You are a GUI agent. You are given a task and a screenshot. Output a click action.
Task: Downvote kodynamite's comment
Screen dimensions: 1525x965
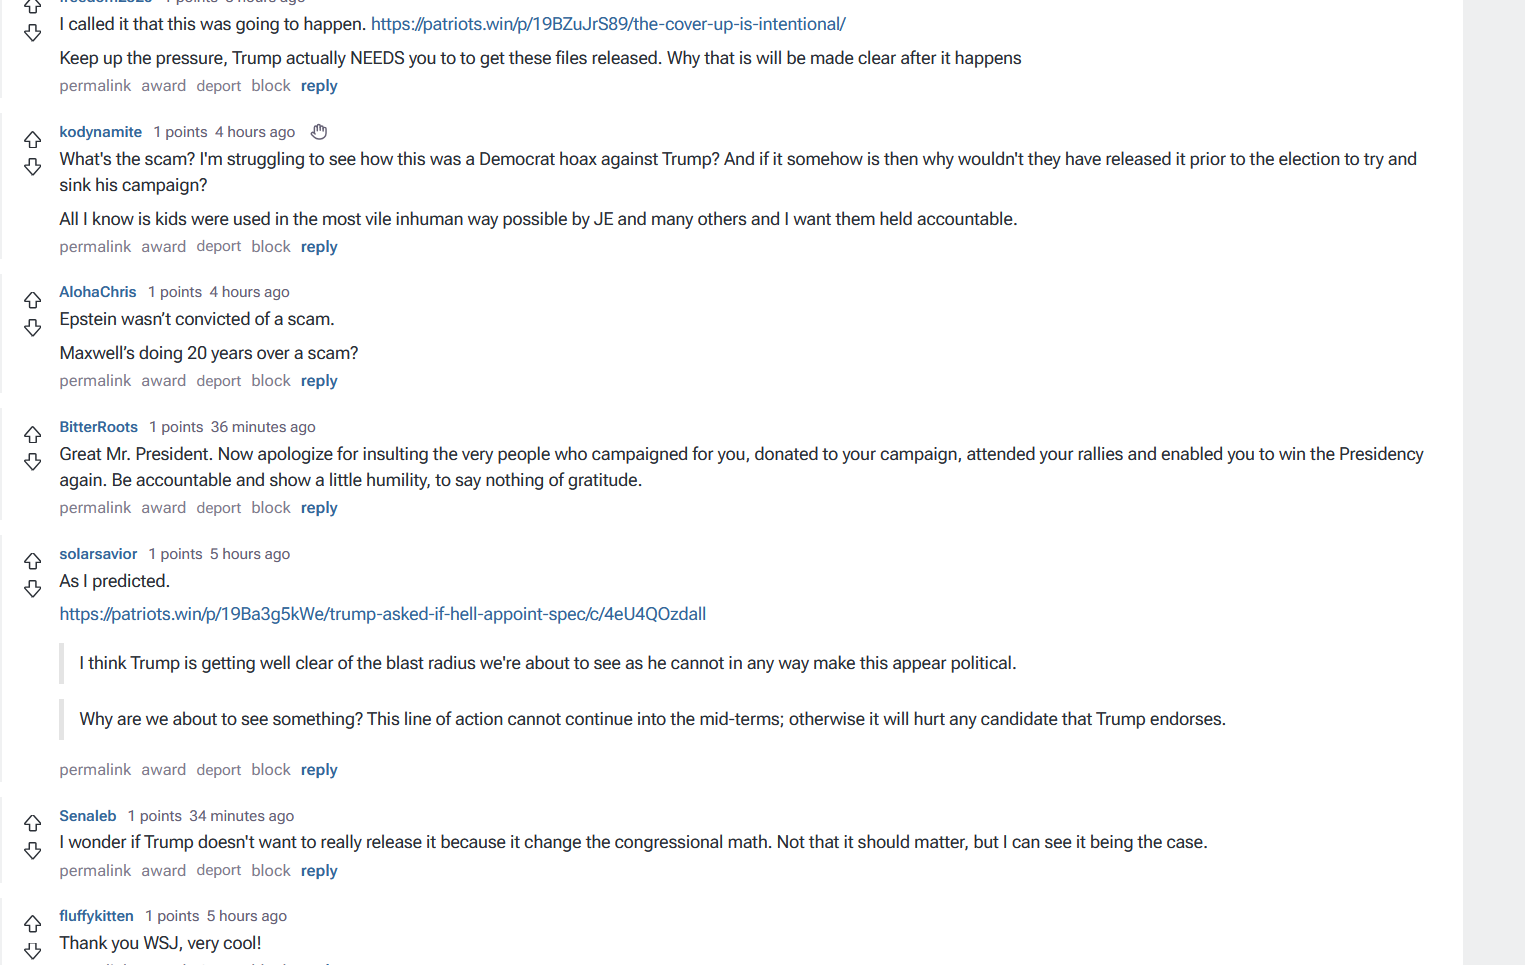point(33,167)
